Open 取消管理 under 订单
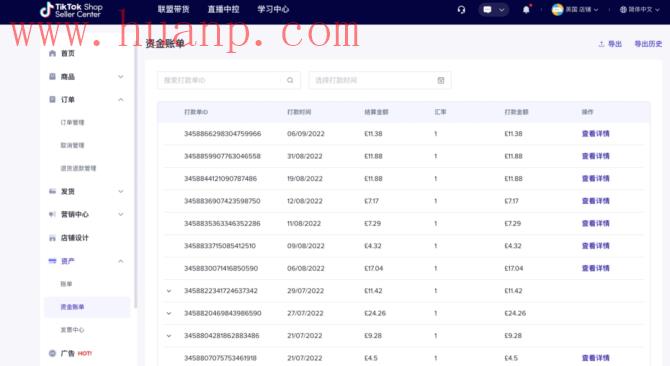The height and width of the screenshot is (366, 670). pos(72,145)
